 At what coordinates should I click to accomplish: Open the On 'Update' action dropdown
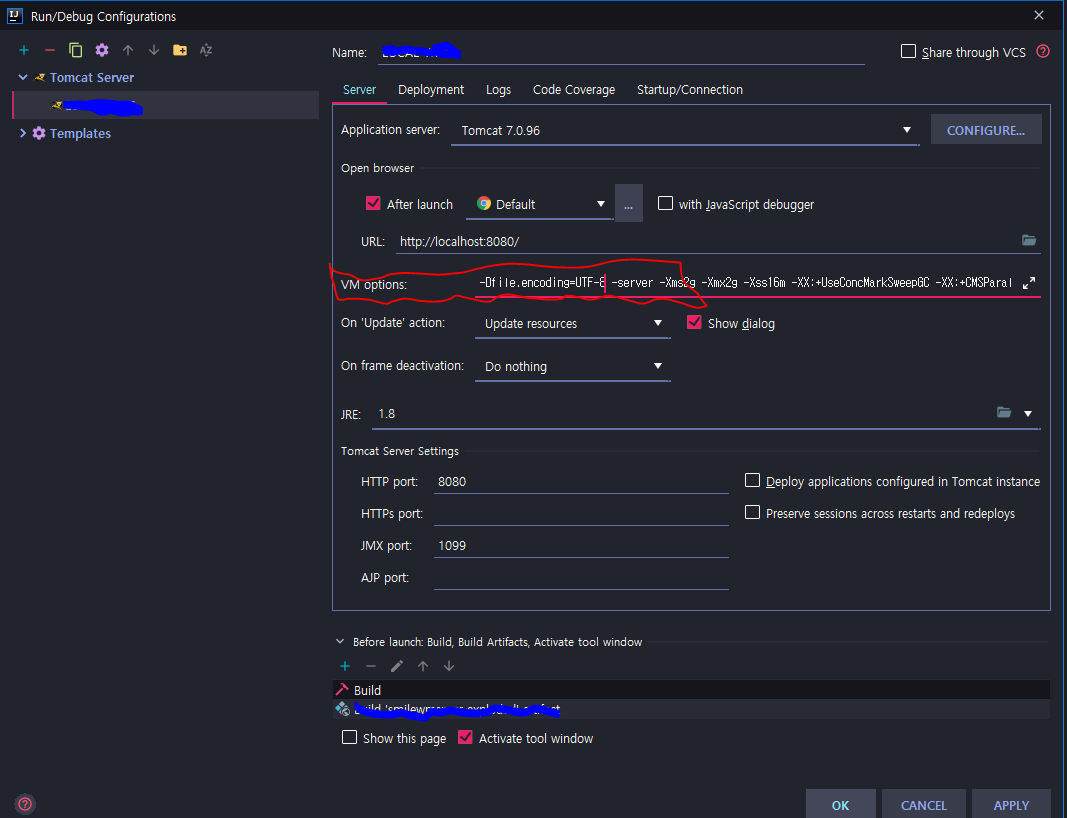572,323
